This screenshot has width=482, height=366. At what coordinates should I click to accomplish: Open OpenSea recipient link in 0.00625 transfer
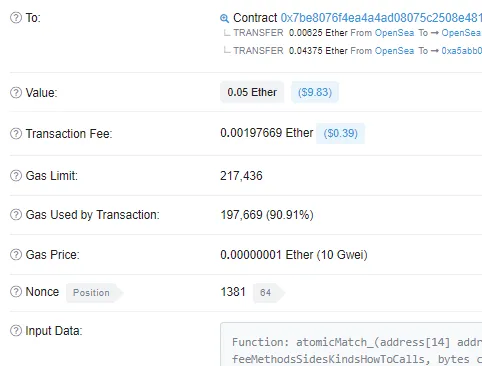click(x=462, y=33)
